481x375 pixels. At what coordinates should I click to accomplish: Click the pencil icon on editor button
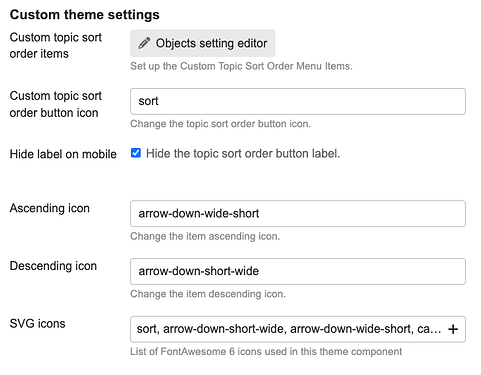click(x=144, y=43)
